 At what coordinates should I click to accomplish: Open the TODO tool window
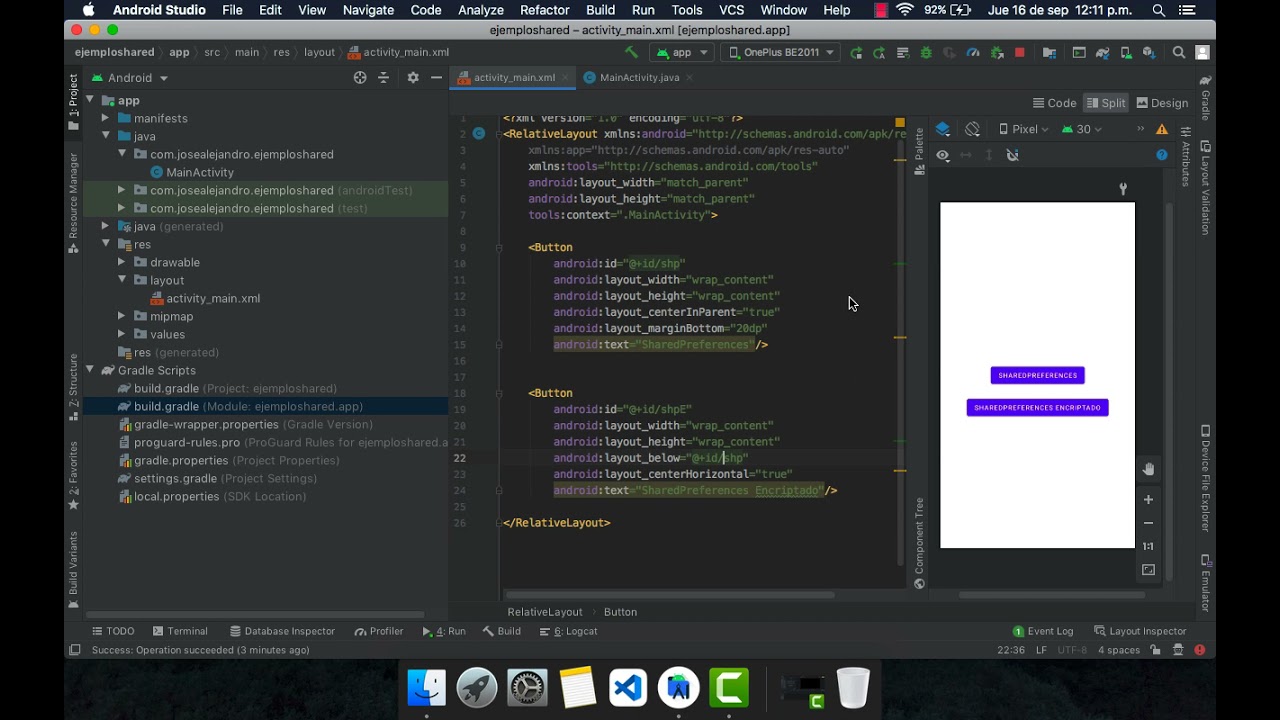coord(113,631)
